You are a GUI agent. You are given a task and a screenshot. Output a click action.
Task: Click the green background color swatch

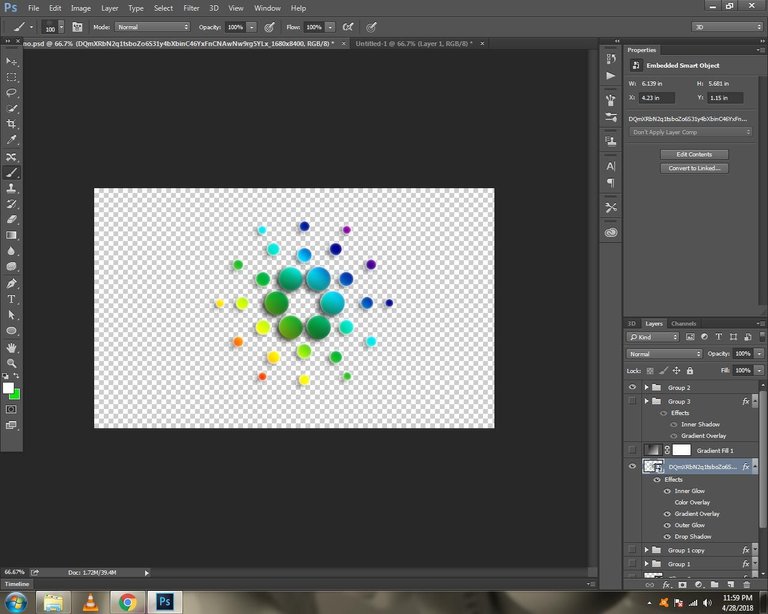click(16, 395)
